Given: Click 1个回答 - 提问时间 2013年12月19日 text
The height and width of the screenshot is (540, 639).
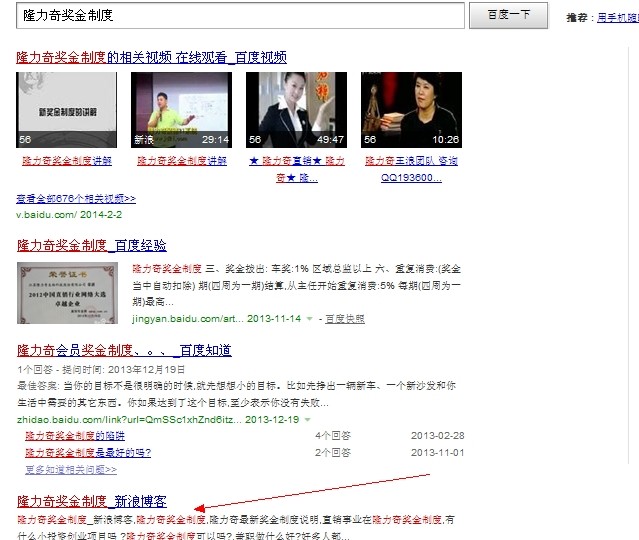Looking at the screenshot, I should click(x=101, y=370).
